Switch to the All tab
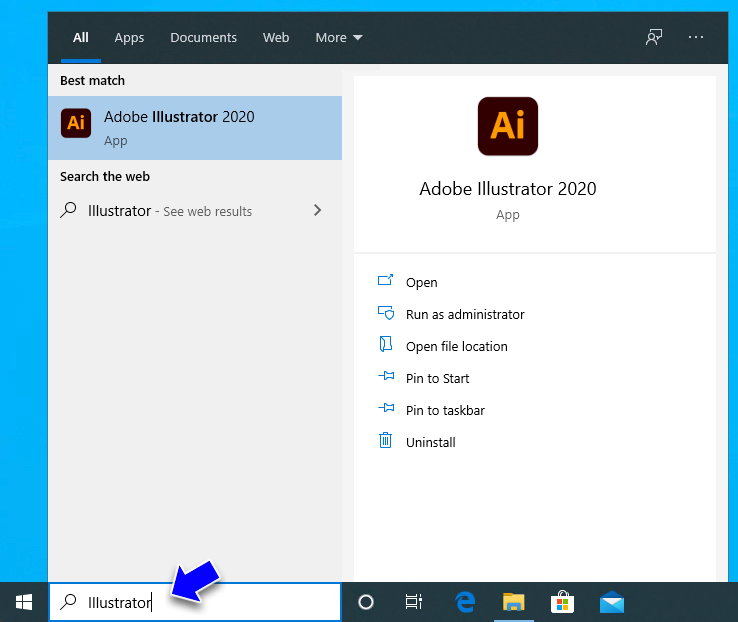 (x=80, y=38)
